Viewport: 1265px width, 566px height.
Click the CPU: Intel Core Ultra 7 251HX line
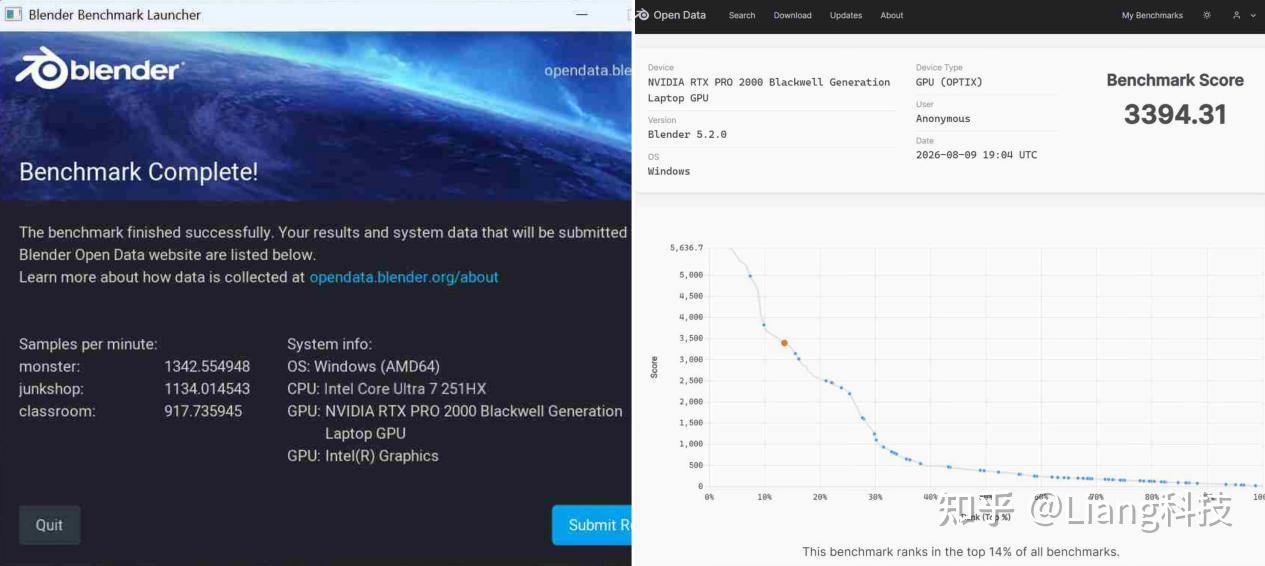[x=387, y=389]
